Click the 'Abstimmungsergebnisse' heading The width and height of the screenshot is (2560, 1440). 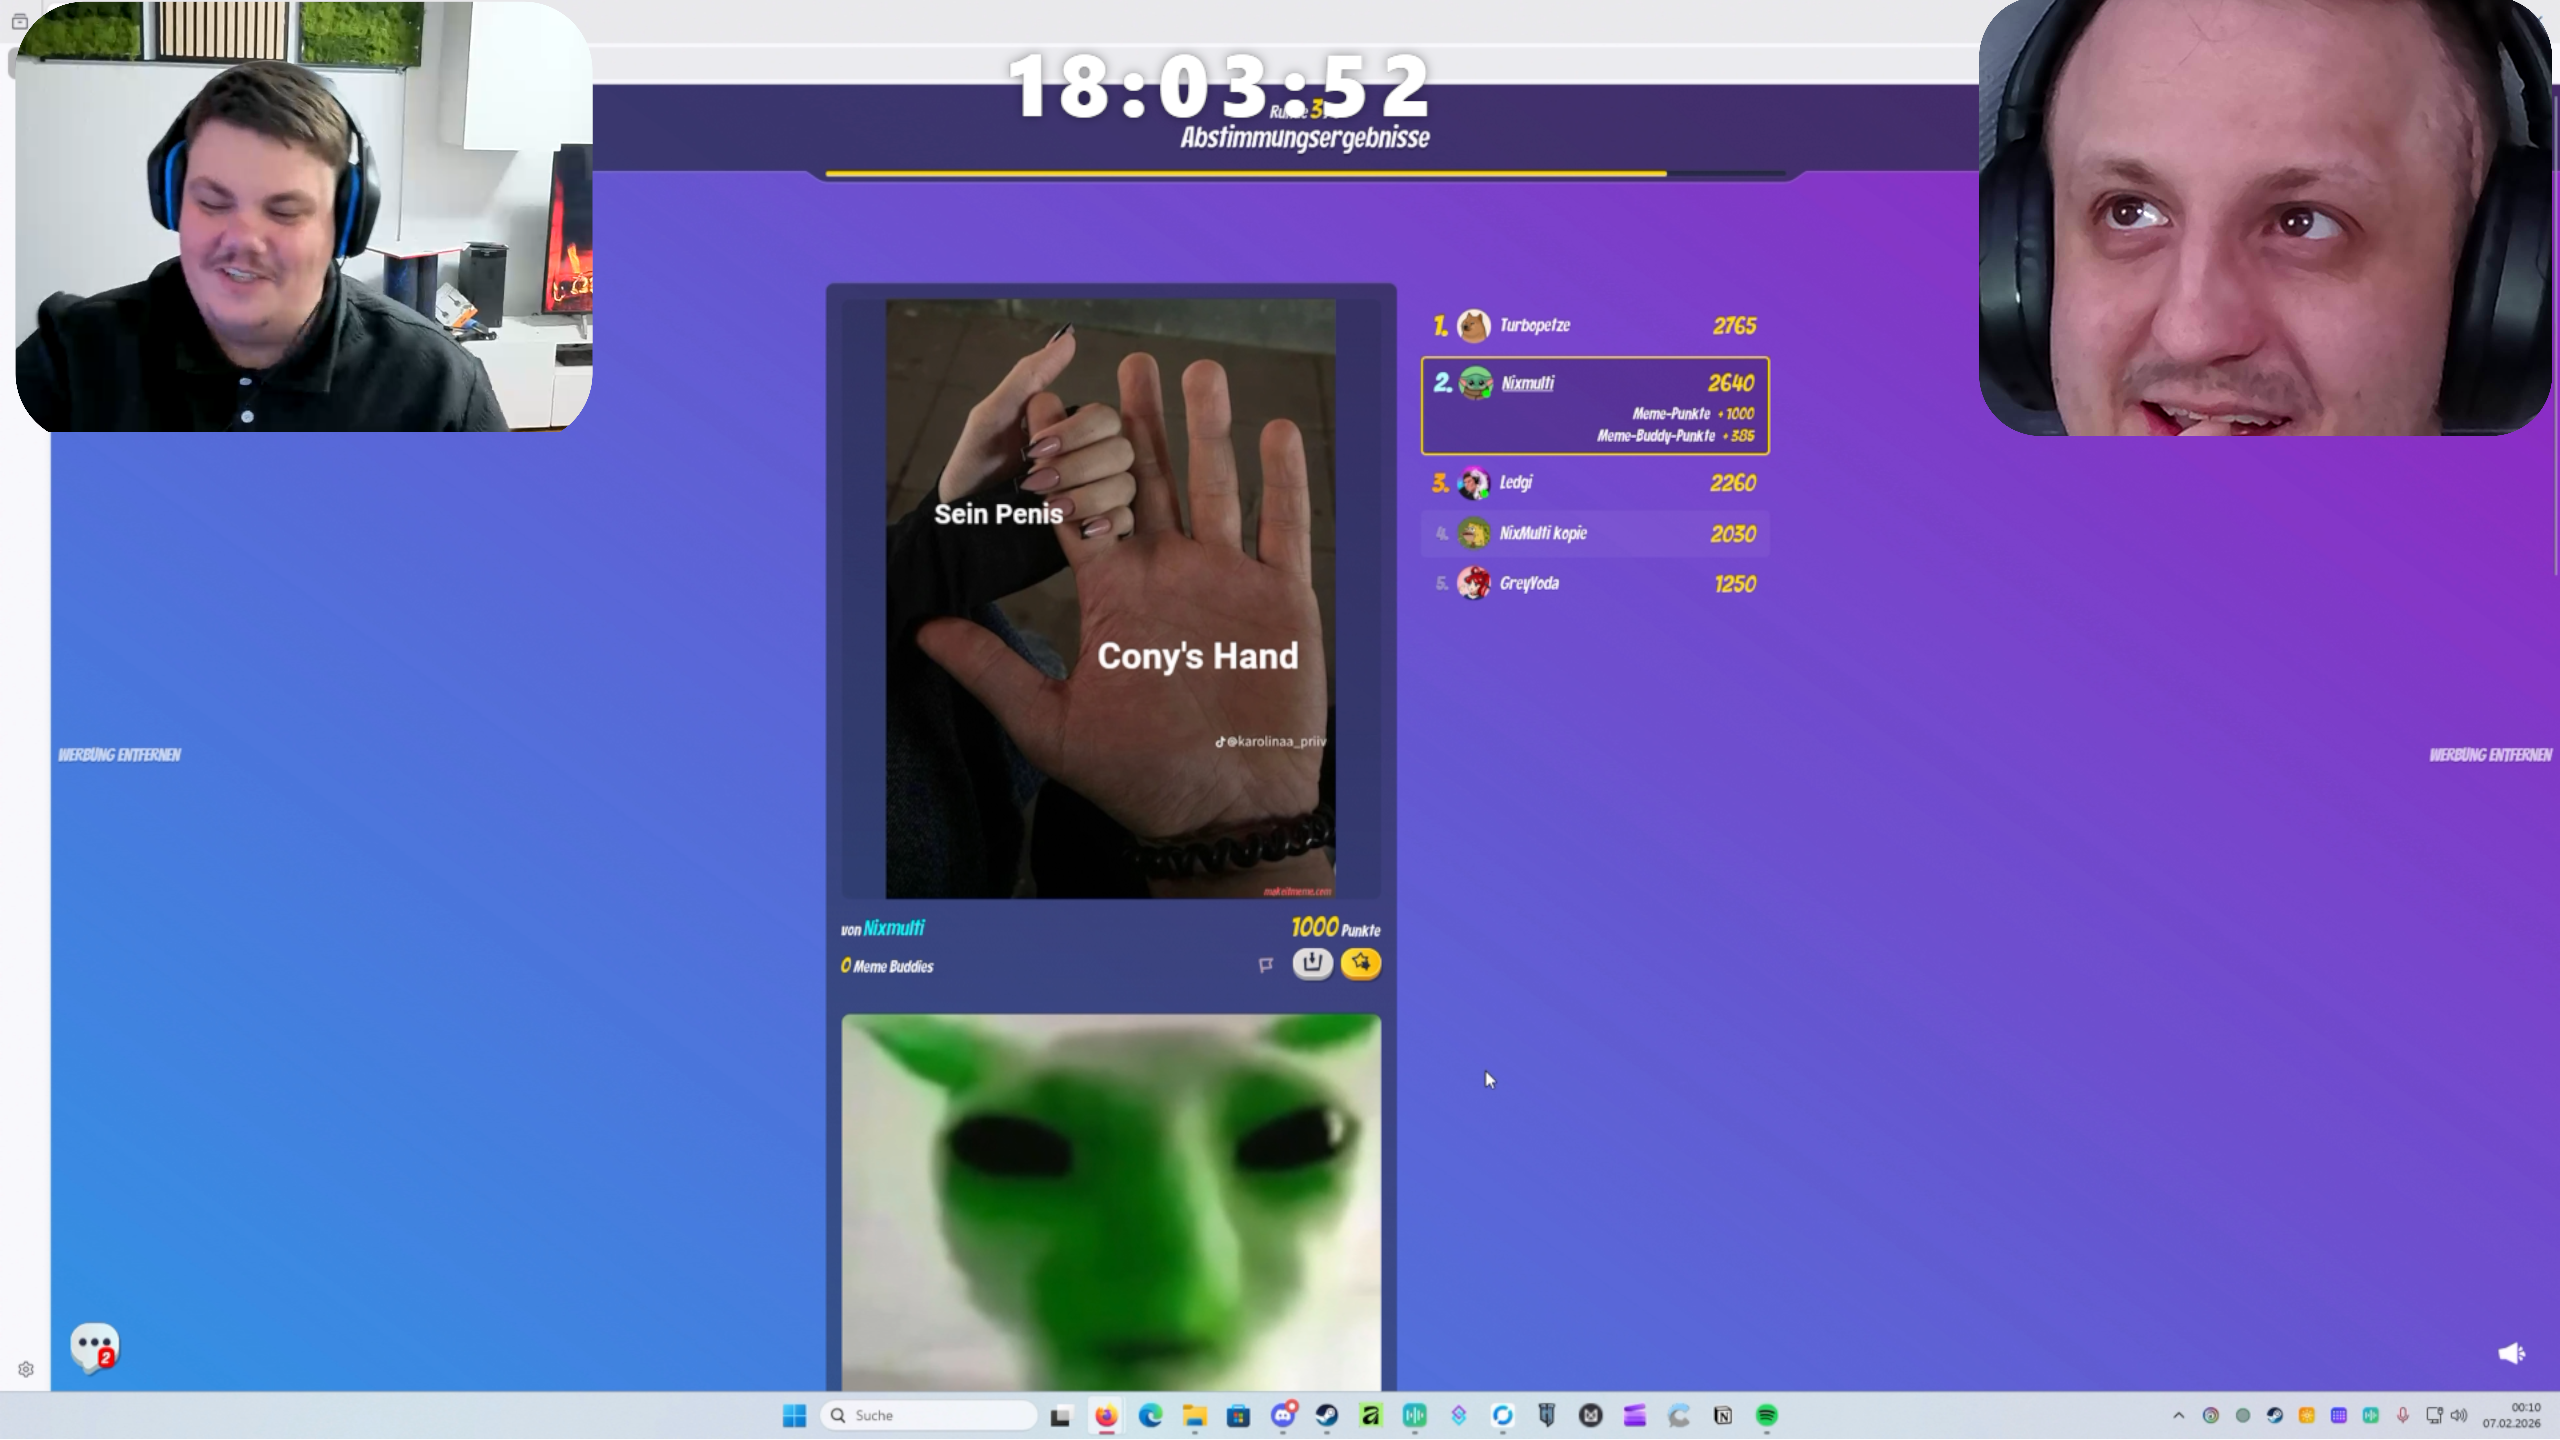(1305, 138)
